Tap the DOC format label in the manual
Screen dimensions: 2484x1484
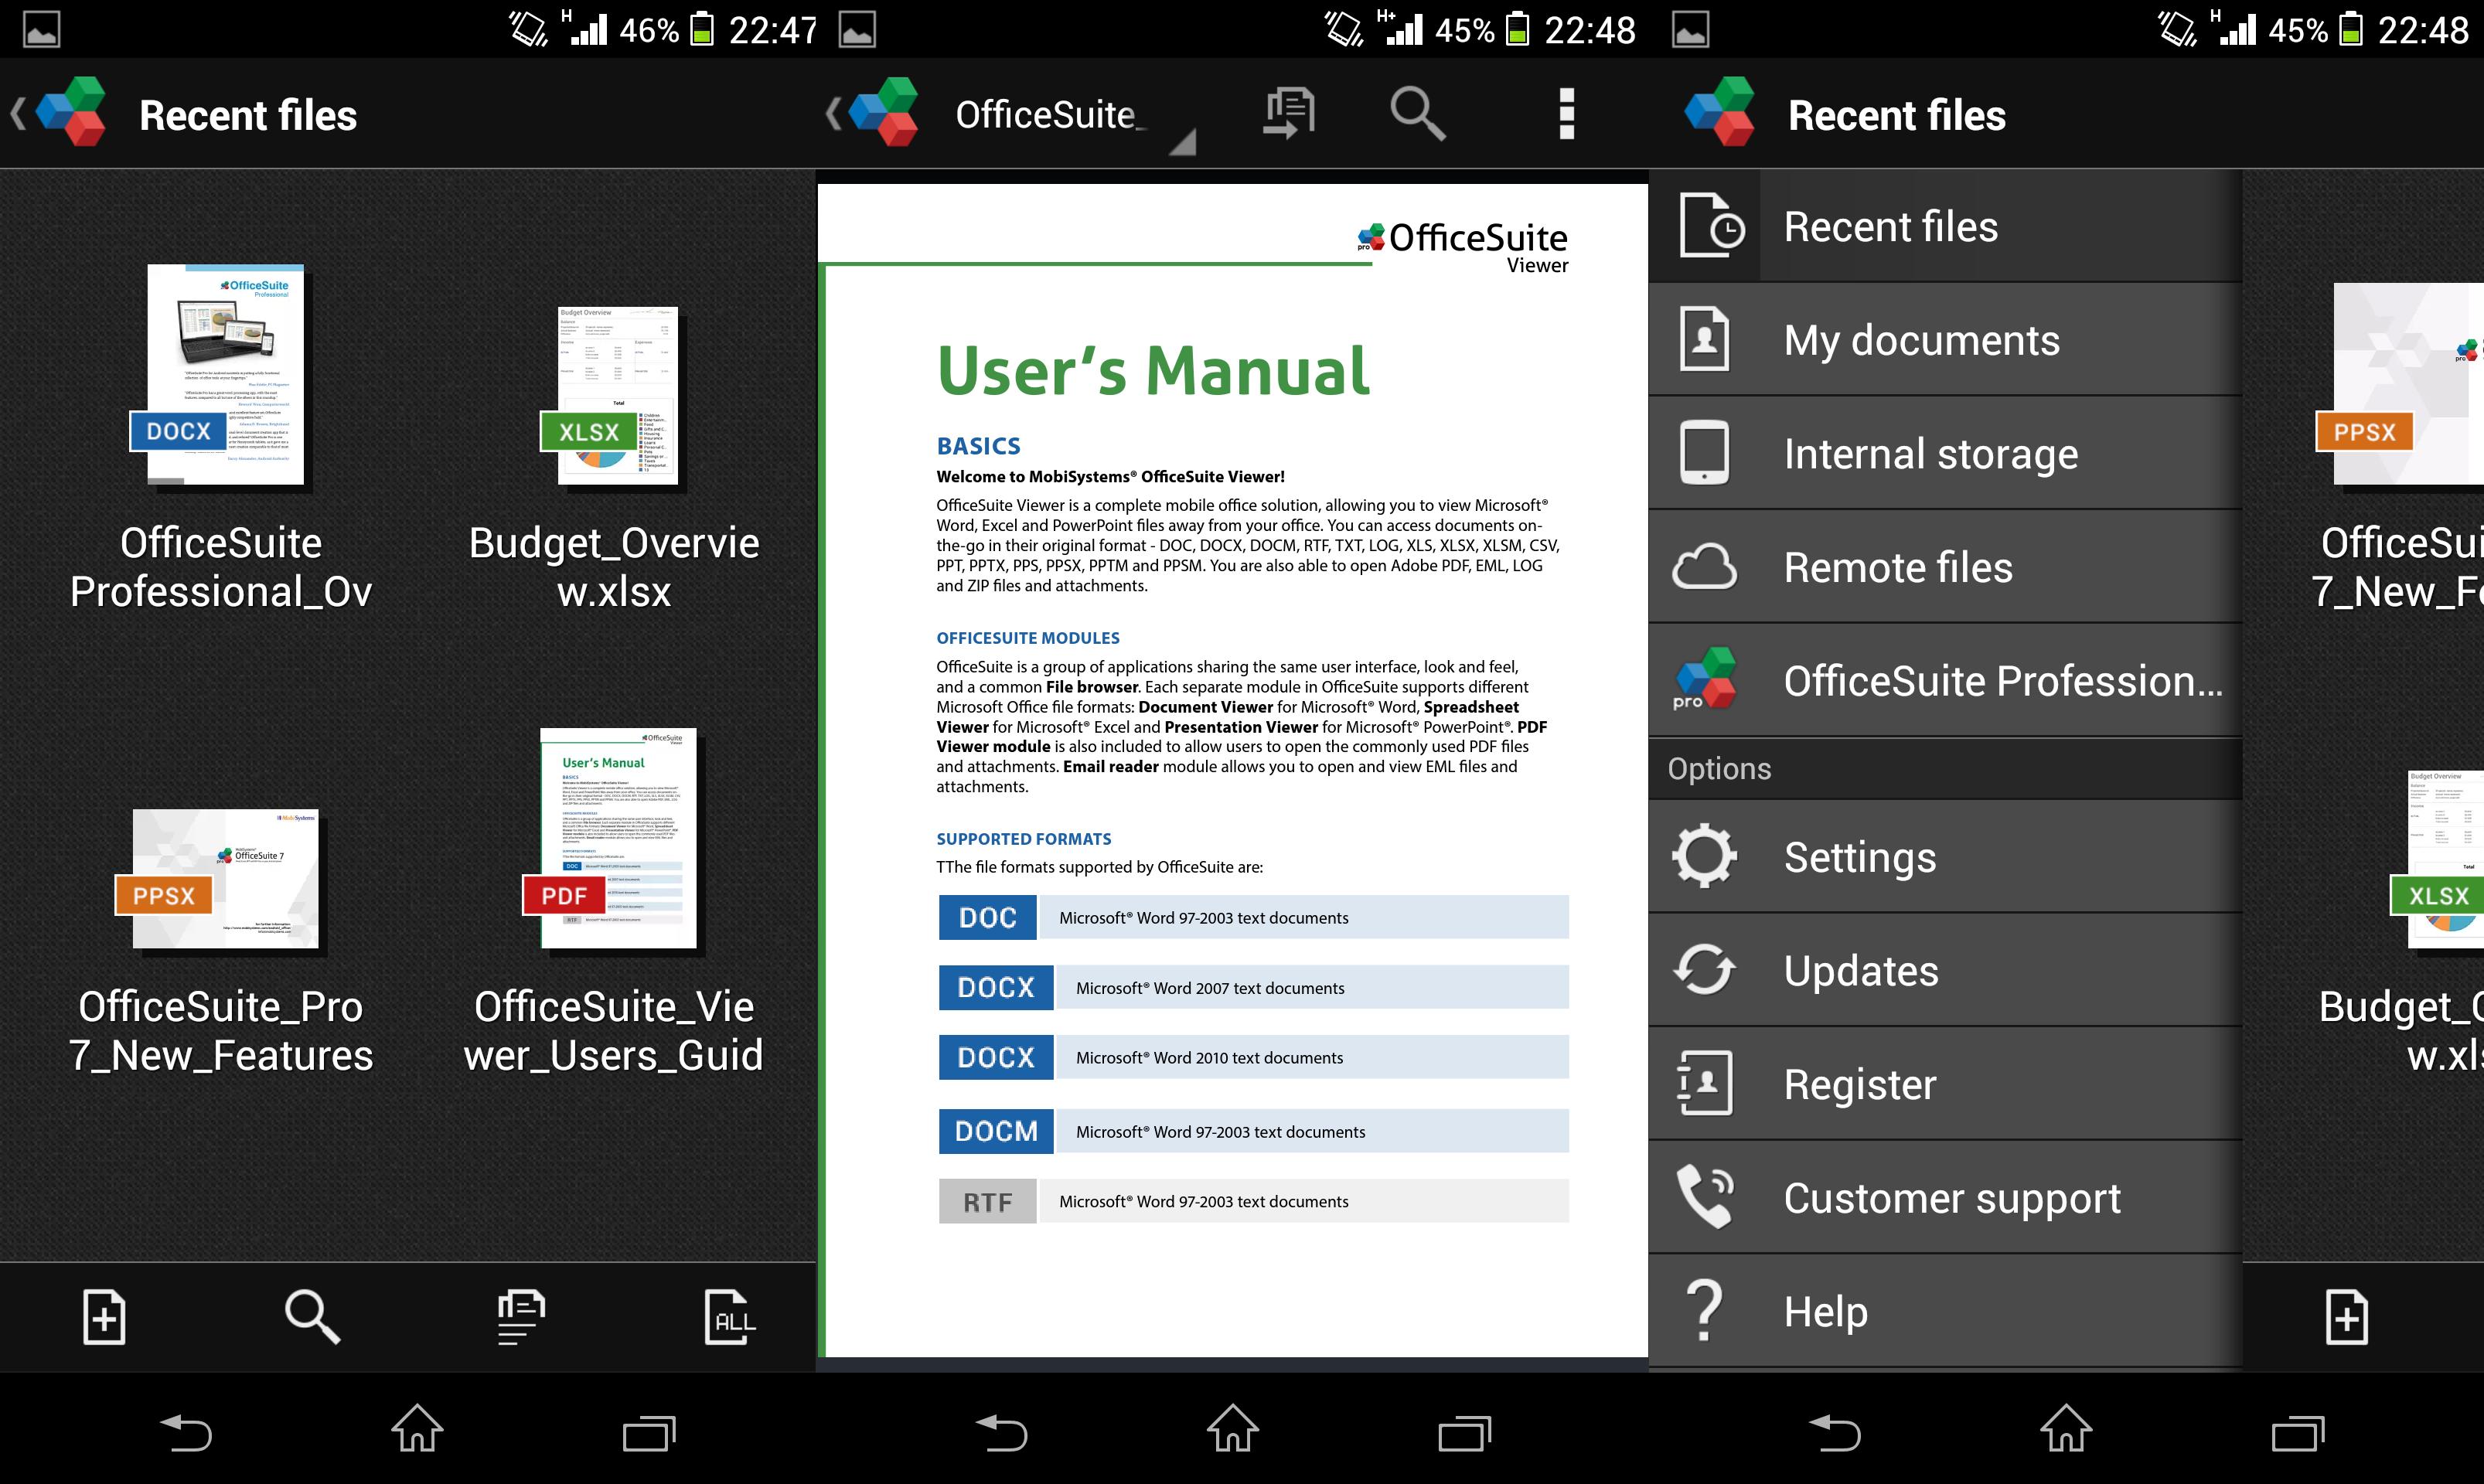(988, 917)
